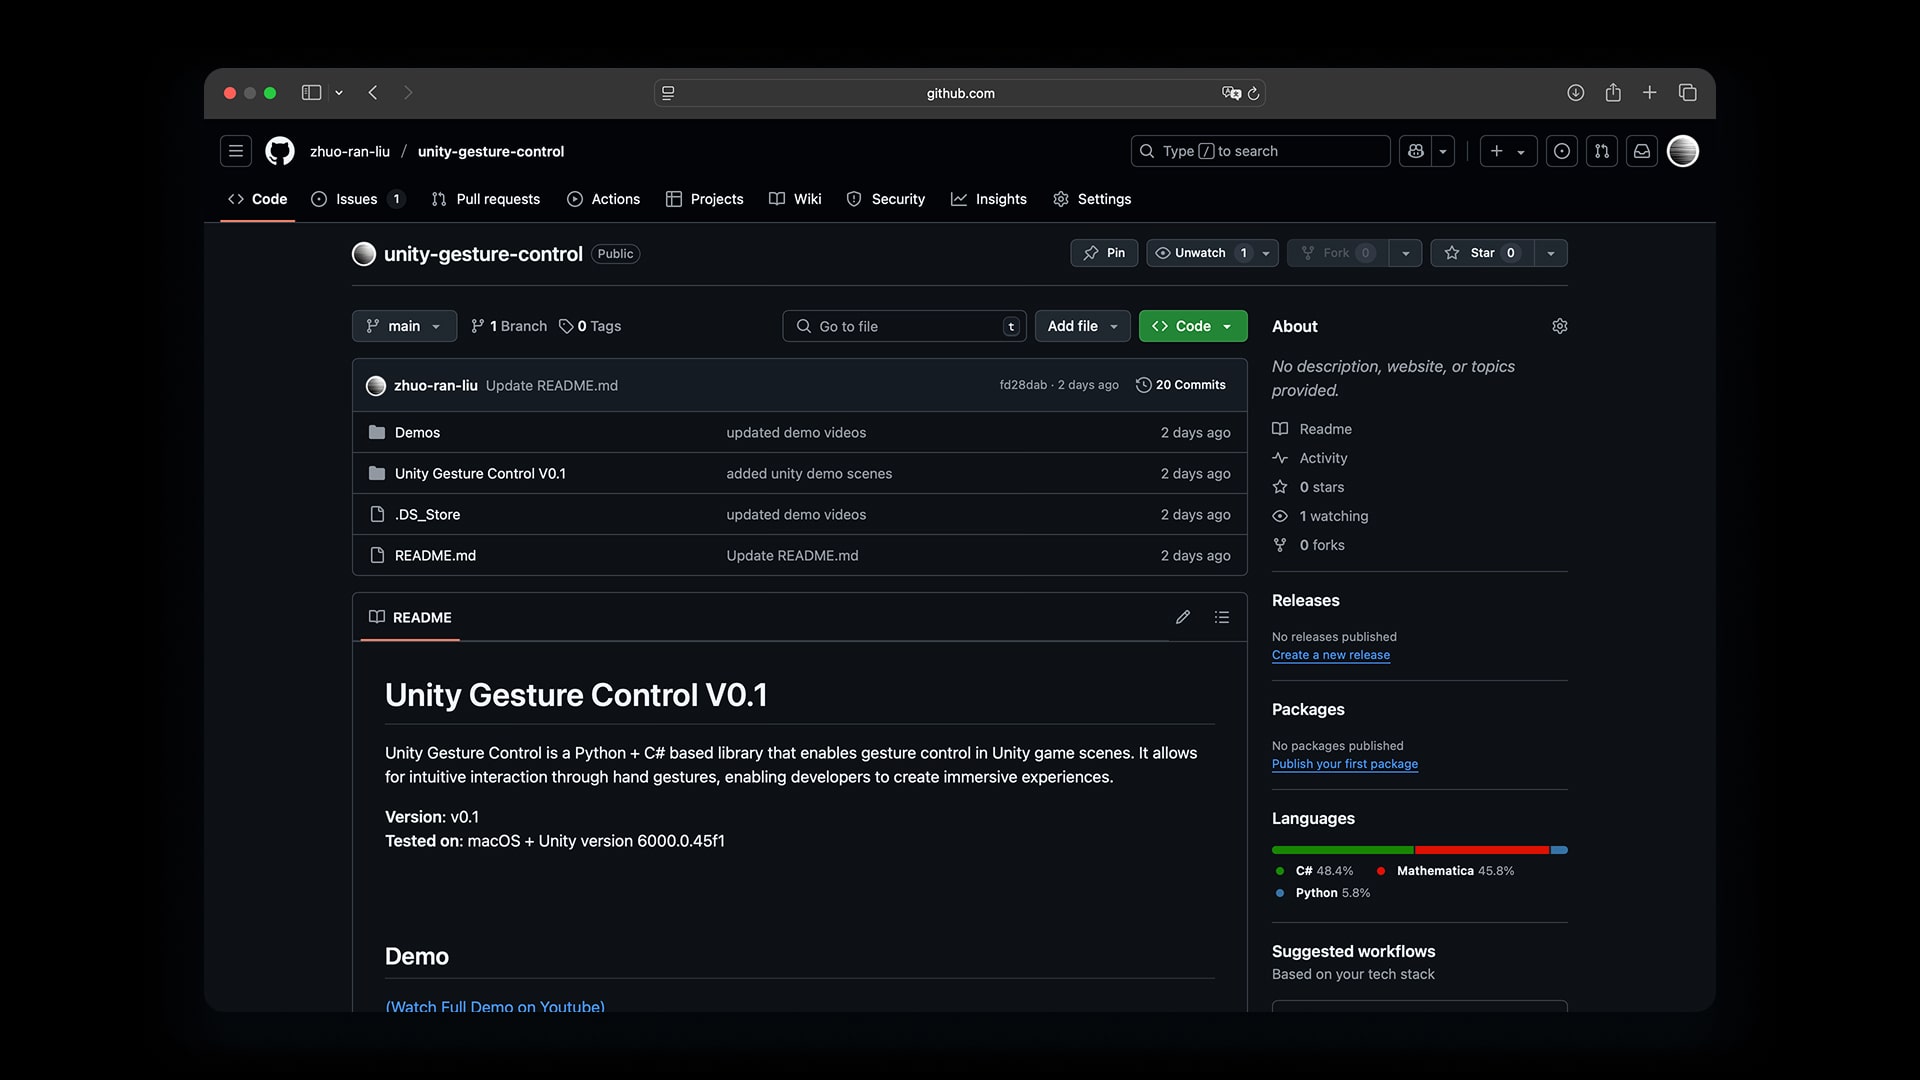Open the hamburger navigation menu icon
The width and height of the screenshot is (1920, 1080).
236,151
